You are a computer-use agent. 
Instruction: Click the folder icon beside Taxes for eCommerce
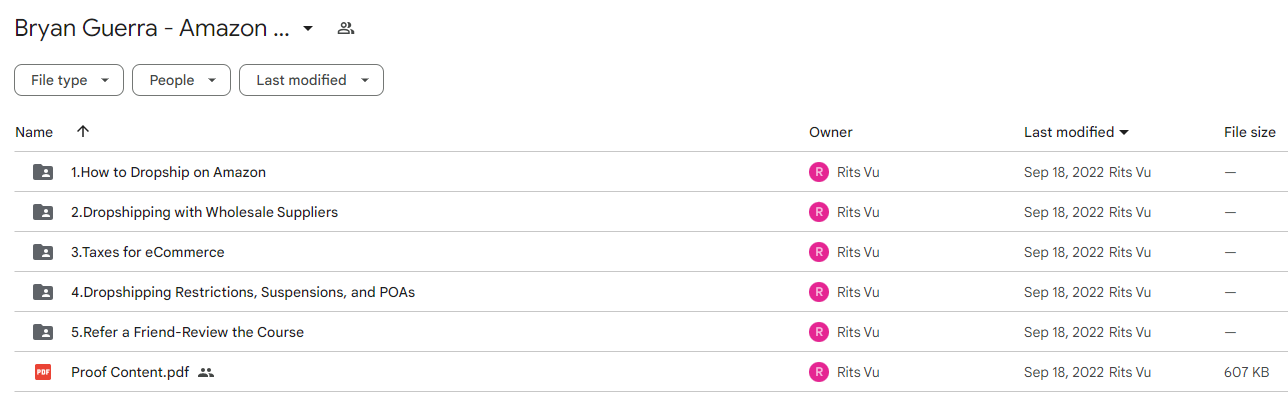[43, 252]
